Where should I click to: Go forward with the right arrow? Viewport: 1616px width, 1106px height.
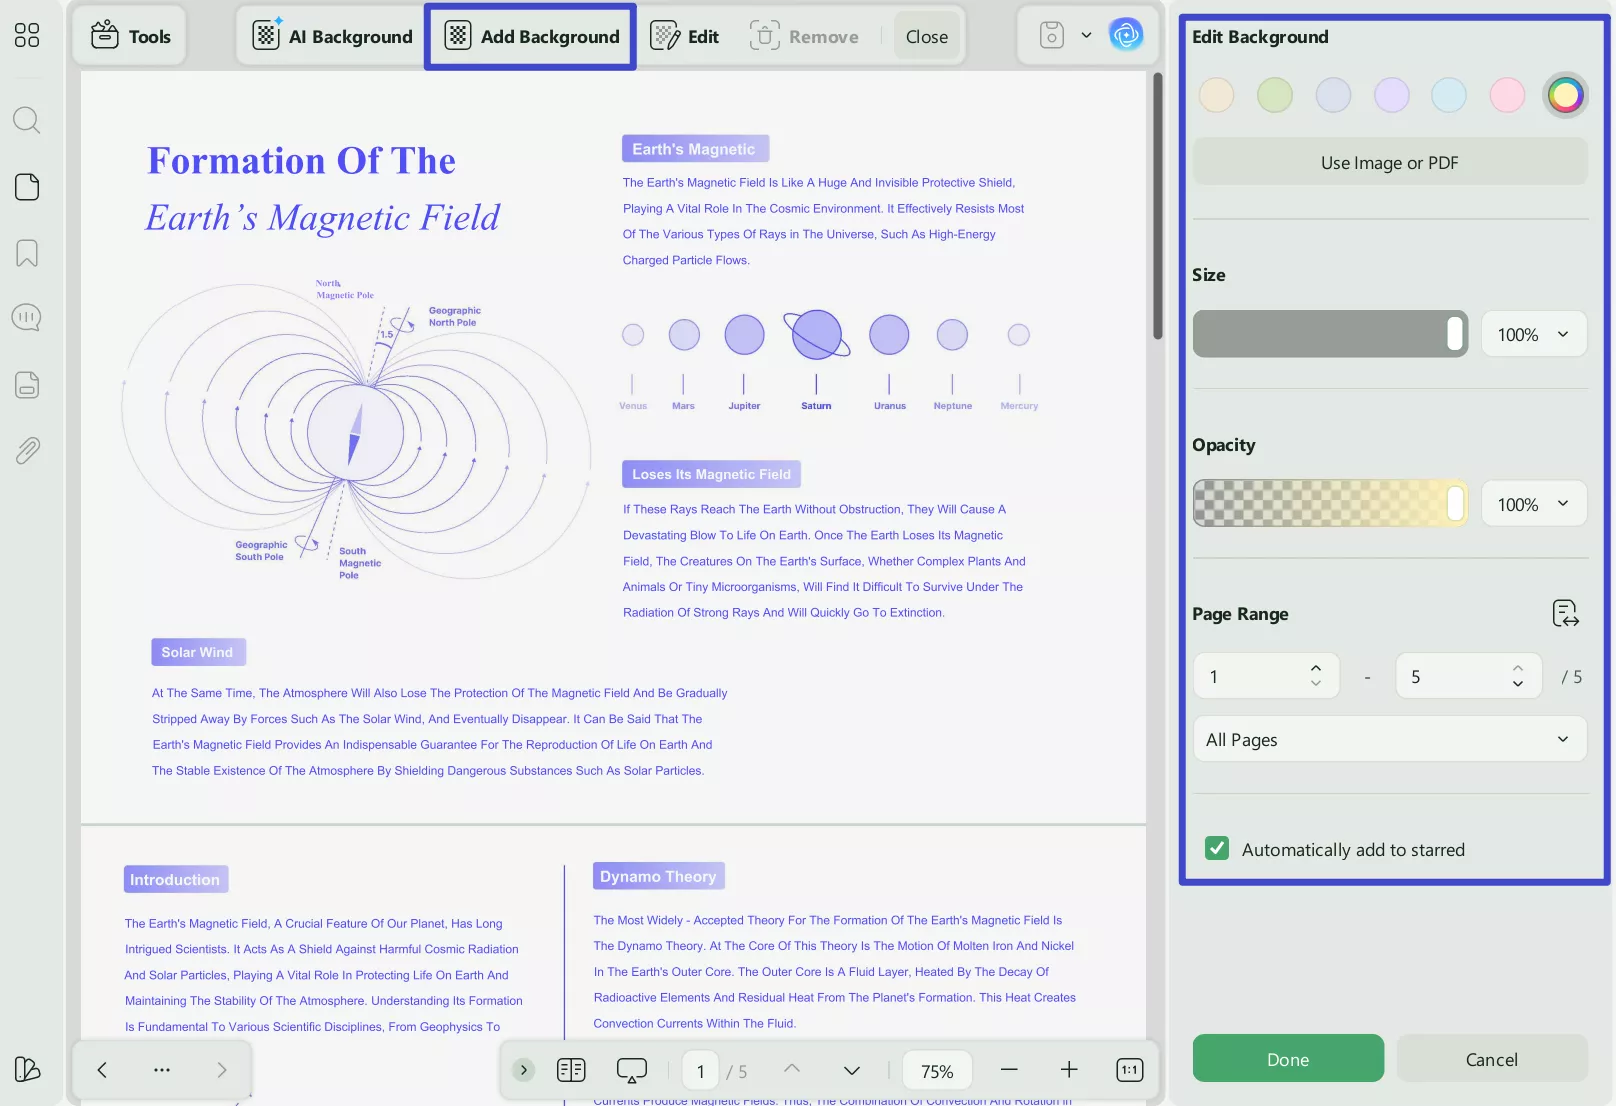pos(222,1070)
